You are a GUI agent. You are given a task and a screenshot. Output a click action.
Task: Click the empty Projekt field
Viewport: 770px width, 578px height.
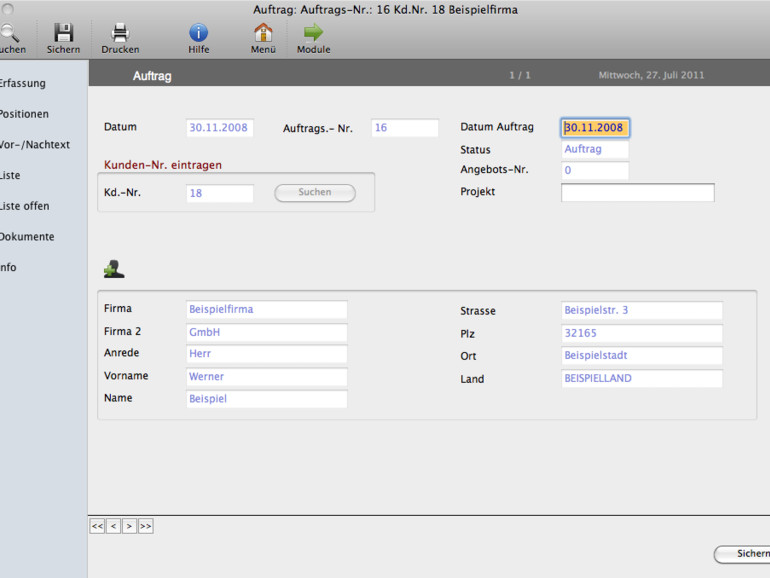tap(637, 193)
